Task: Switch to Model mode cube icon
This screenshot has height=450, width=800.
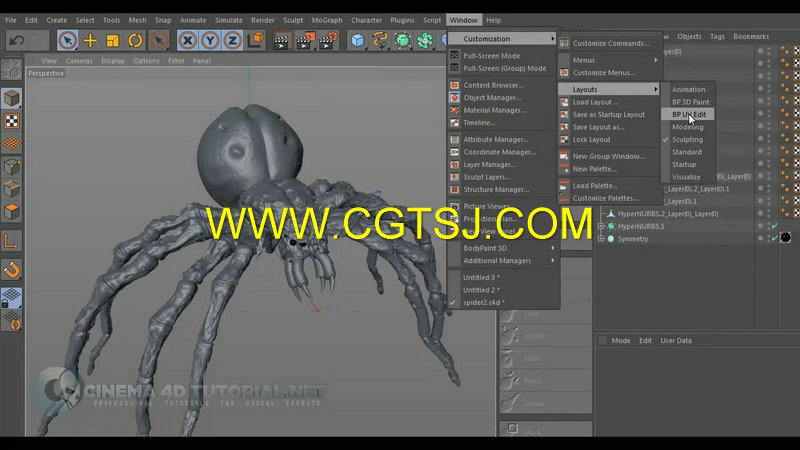Action: point(11,98)
